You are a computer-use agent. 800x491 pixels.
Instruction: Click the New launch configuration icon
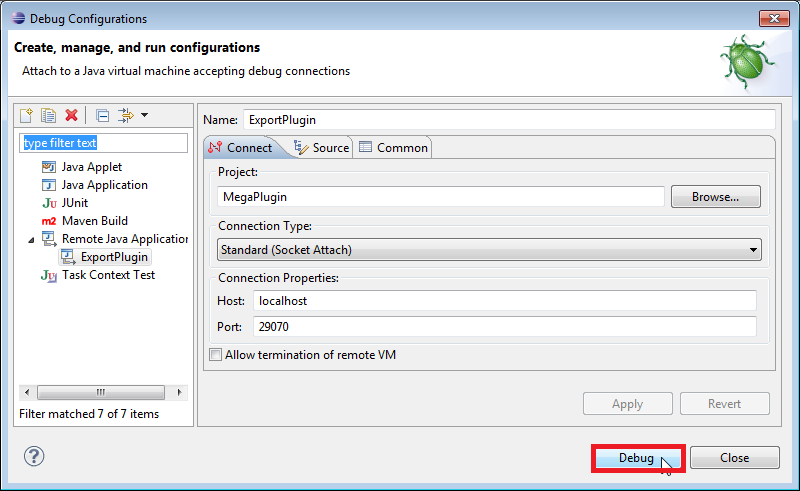[27, 116]
